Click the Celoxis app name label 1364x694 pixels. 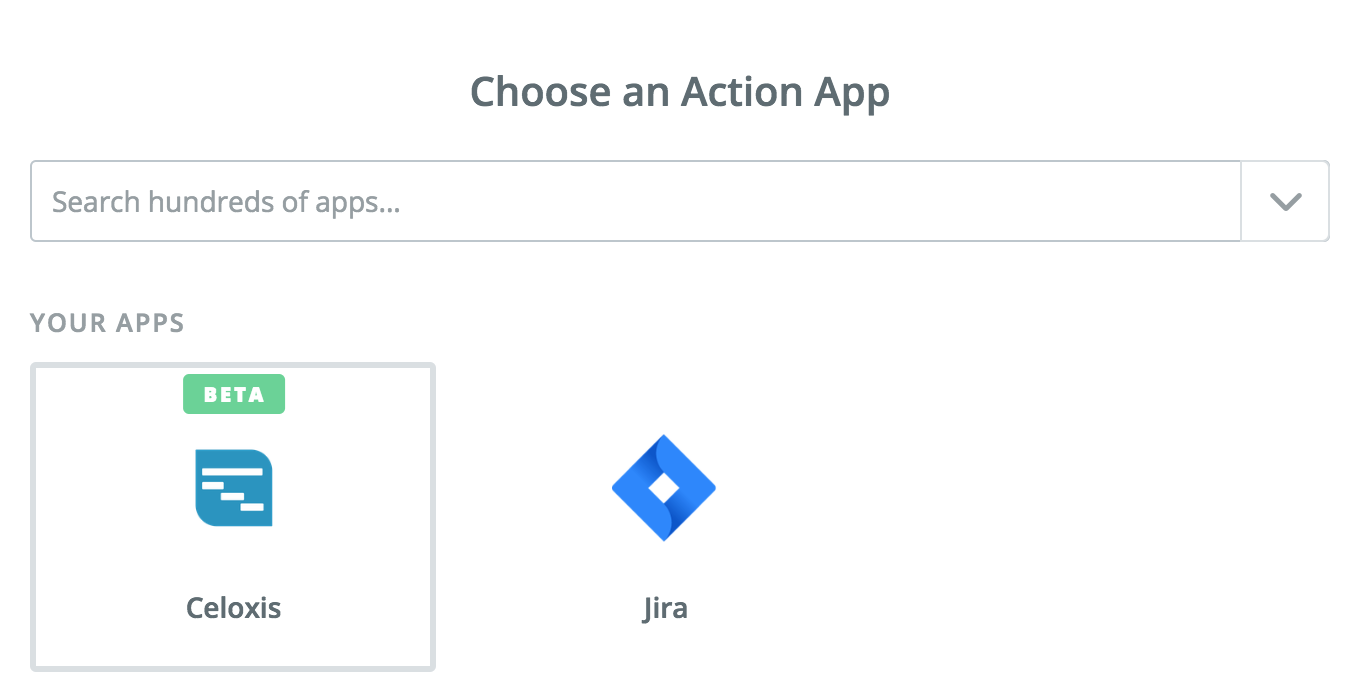click(234, 607)
